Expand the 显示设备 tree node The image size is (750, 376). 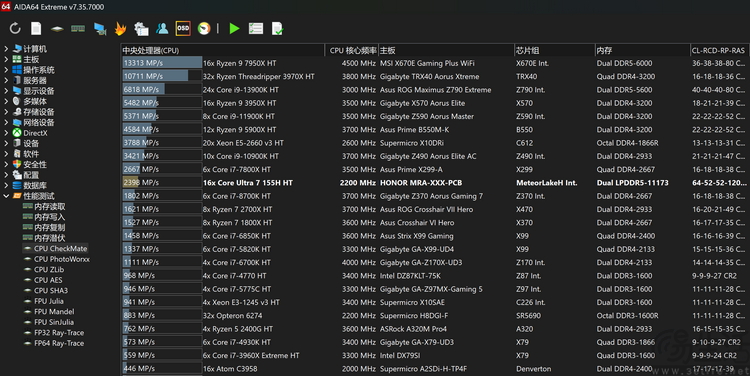[6, 91]
